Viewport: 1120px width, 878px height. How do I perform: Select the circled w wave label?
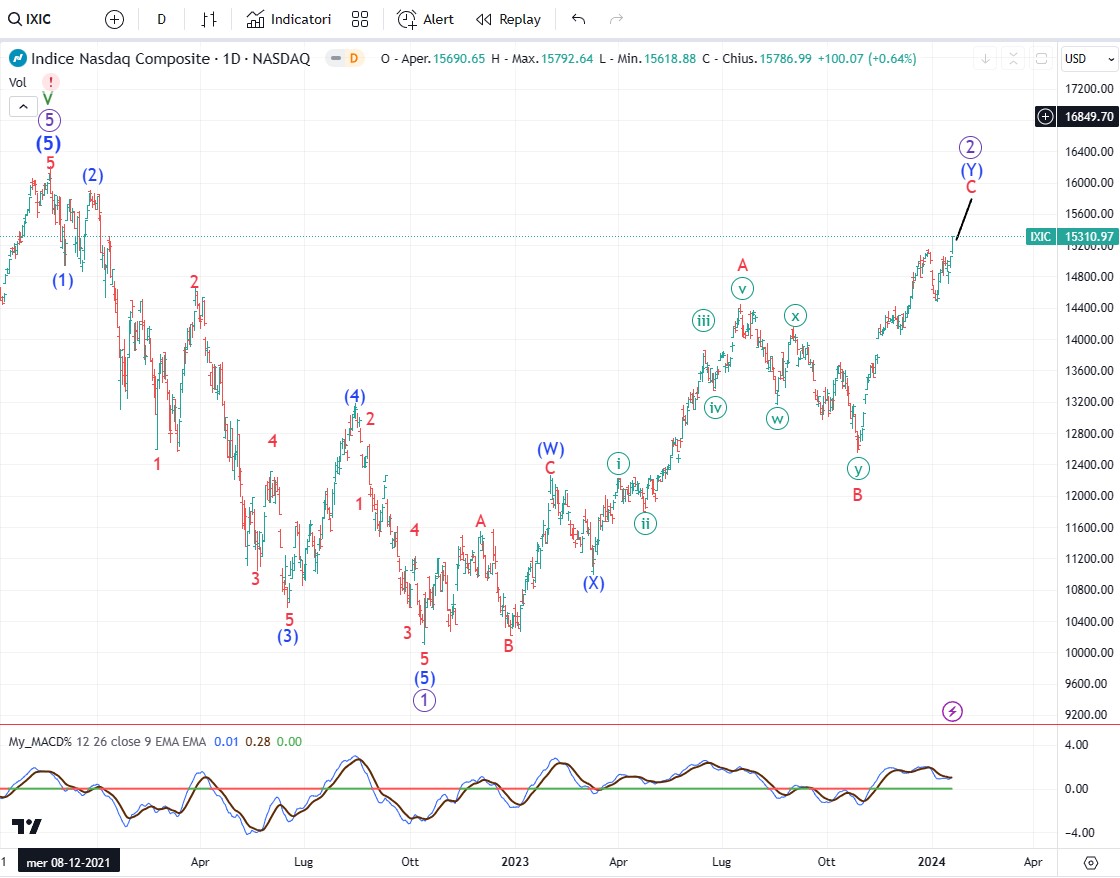click(777, 419)
